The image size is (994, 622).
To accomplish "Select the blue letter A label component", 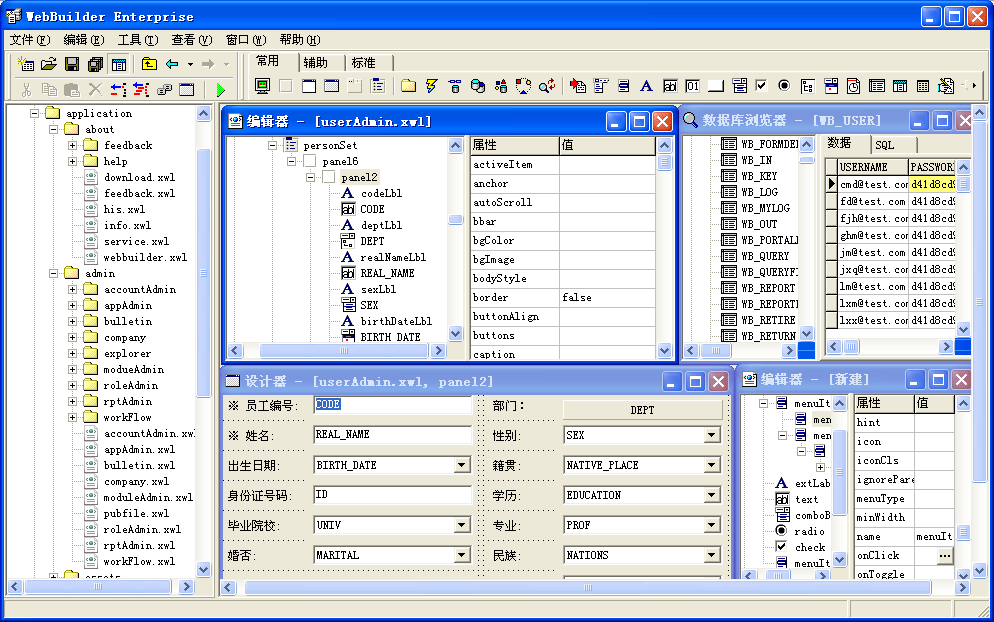I will coord(646,86).
